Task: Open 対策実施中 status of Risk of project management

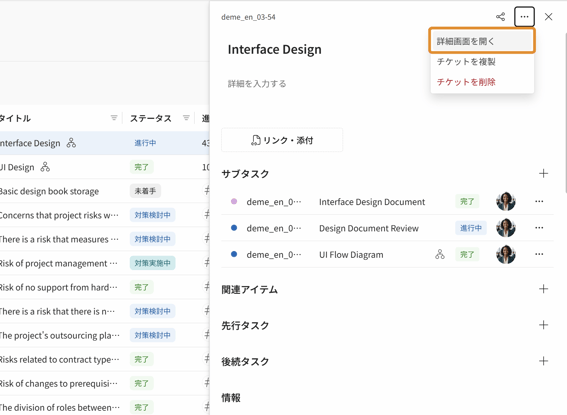Action: (153, 263)
